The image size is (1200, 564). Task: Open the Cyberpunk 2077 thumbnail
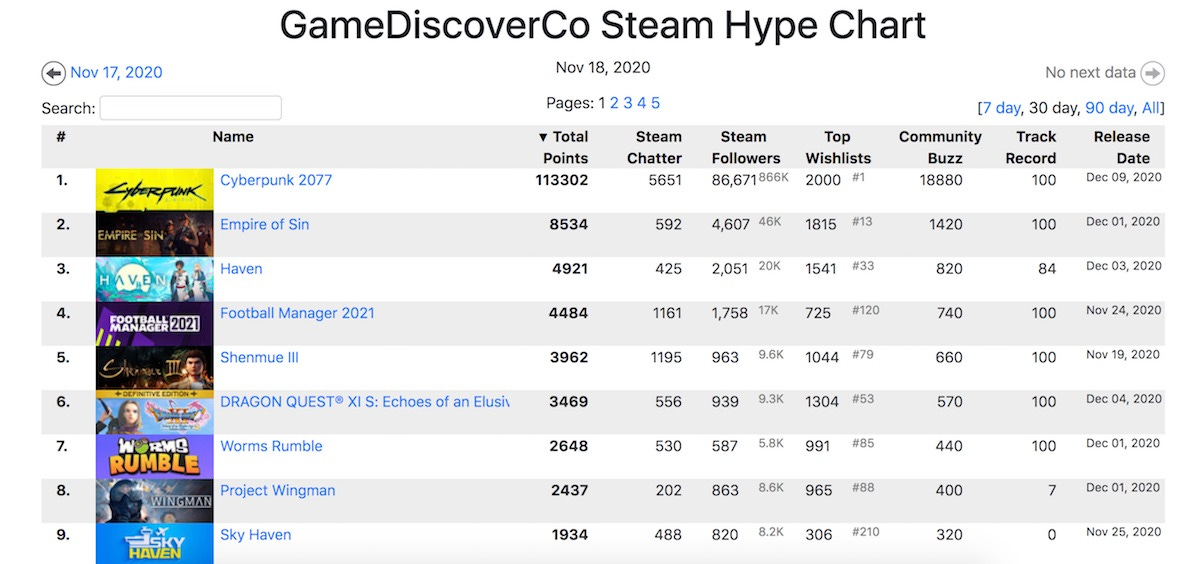[x=154, y=190]
